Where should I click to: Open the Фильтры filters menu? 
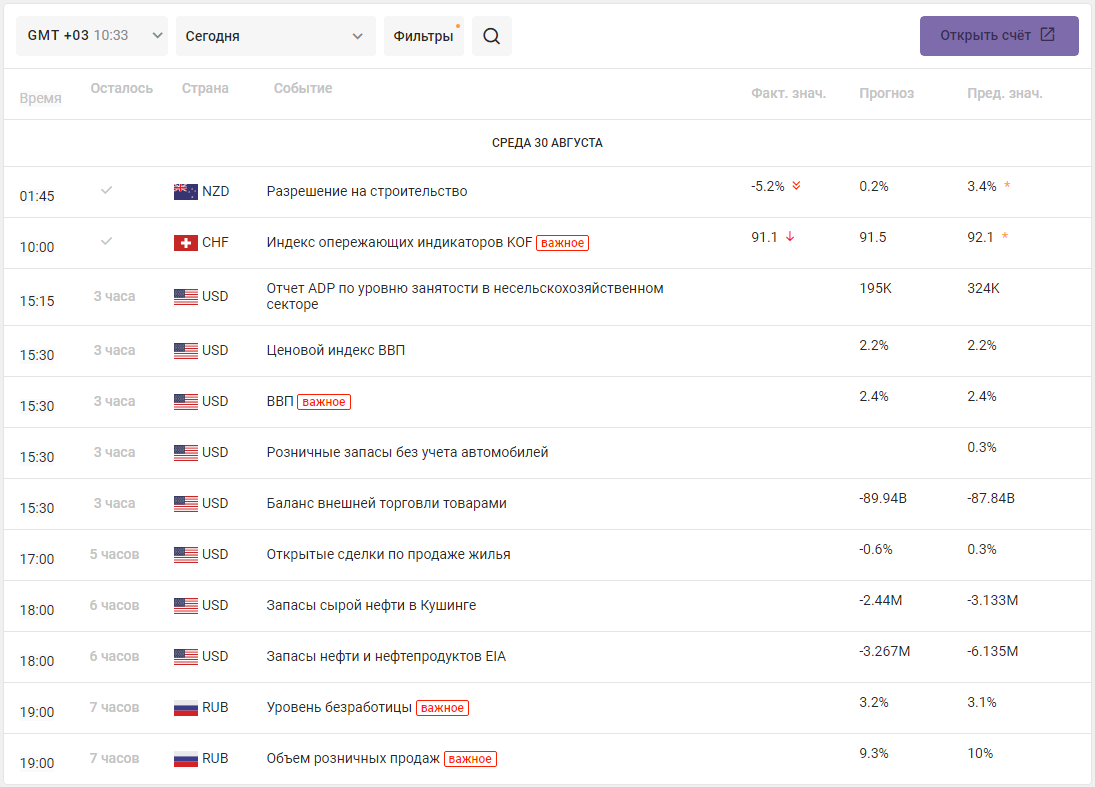coord(423,36)
